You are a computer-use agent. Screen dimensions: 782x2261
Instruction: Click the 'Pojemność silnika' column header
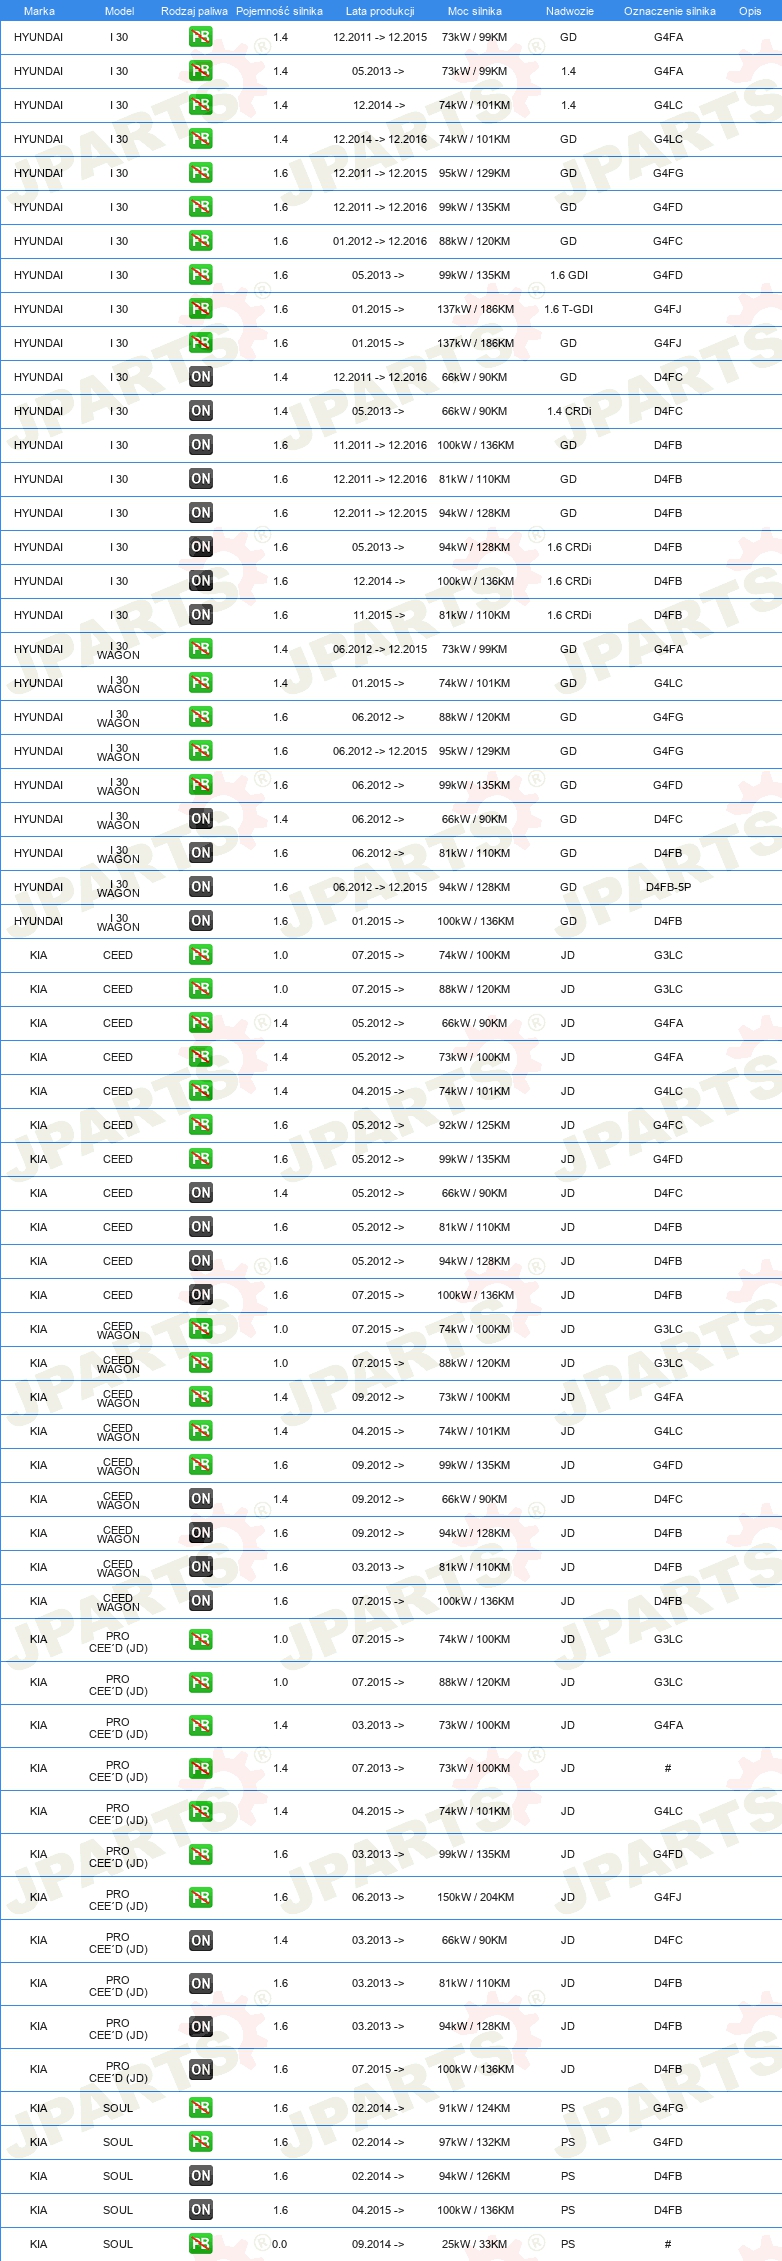coord(279,11)
